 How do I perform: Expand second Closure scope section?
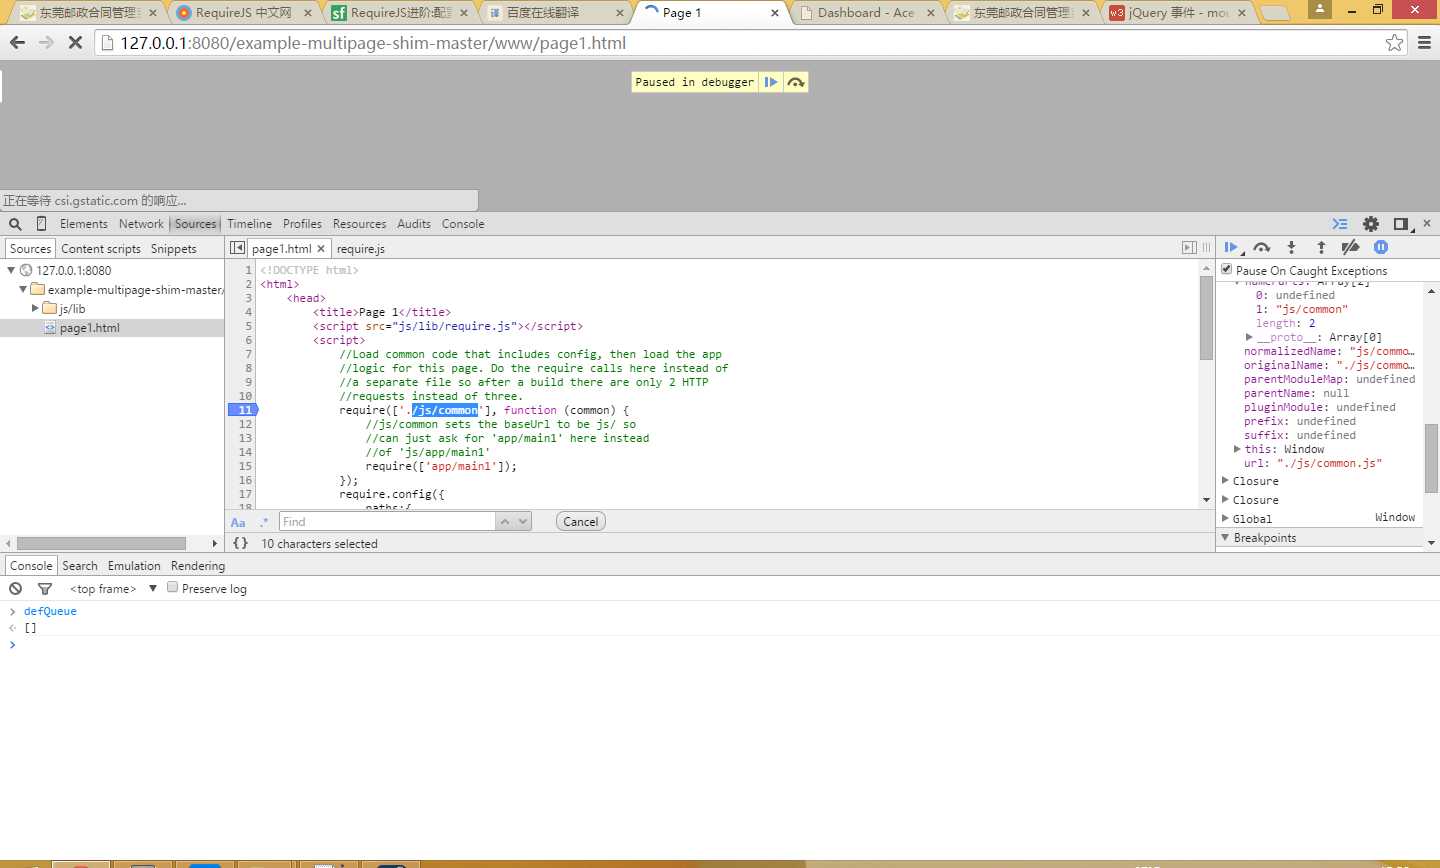(1226, 500)
